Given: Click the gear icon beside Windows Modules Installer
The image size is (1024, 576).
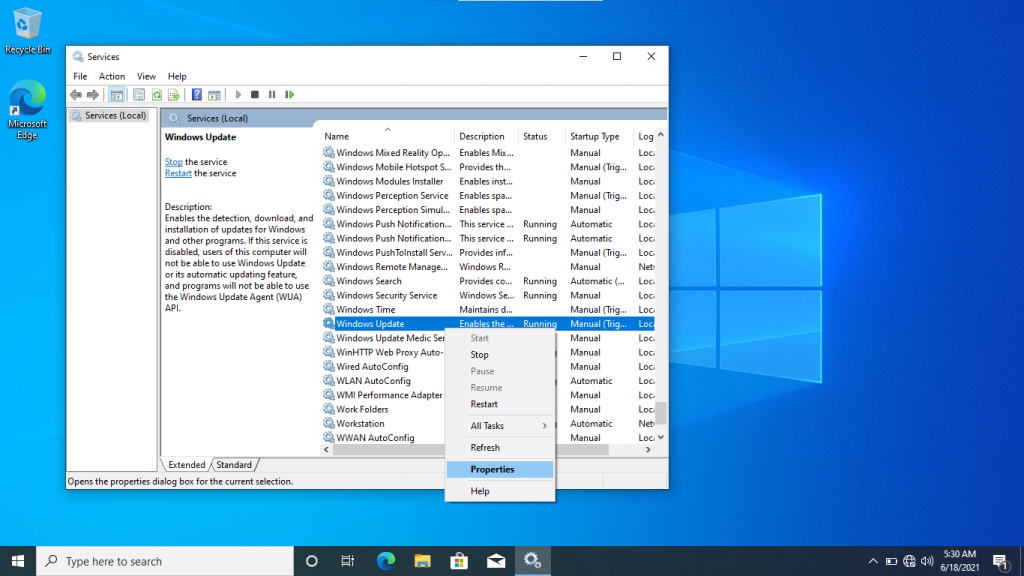Looking at the screenshot, I should 328,182.
